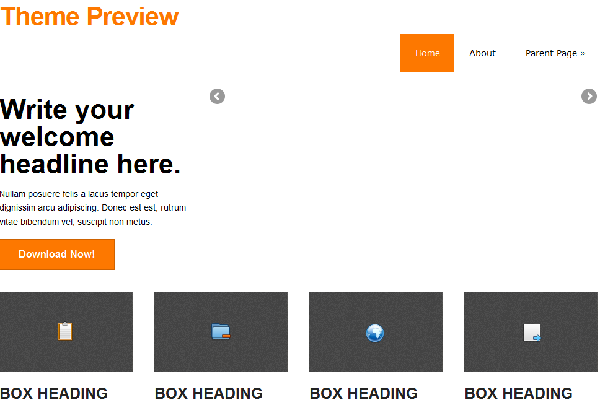Click the document icon in fourth box

pos(532,333)
